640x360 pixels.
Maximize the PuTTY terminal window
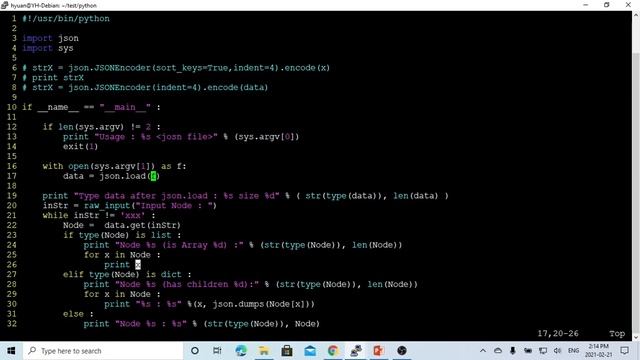pyautogui.click(x=607, y=5)
